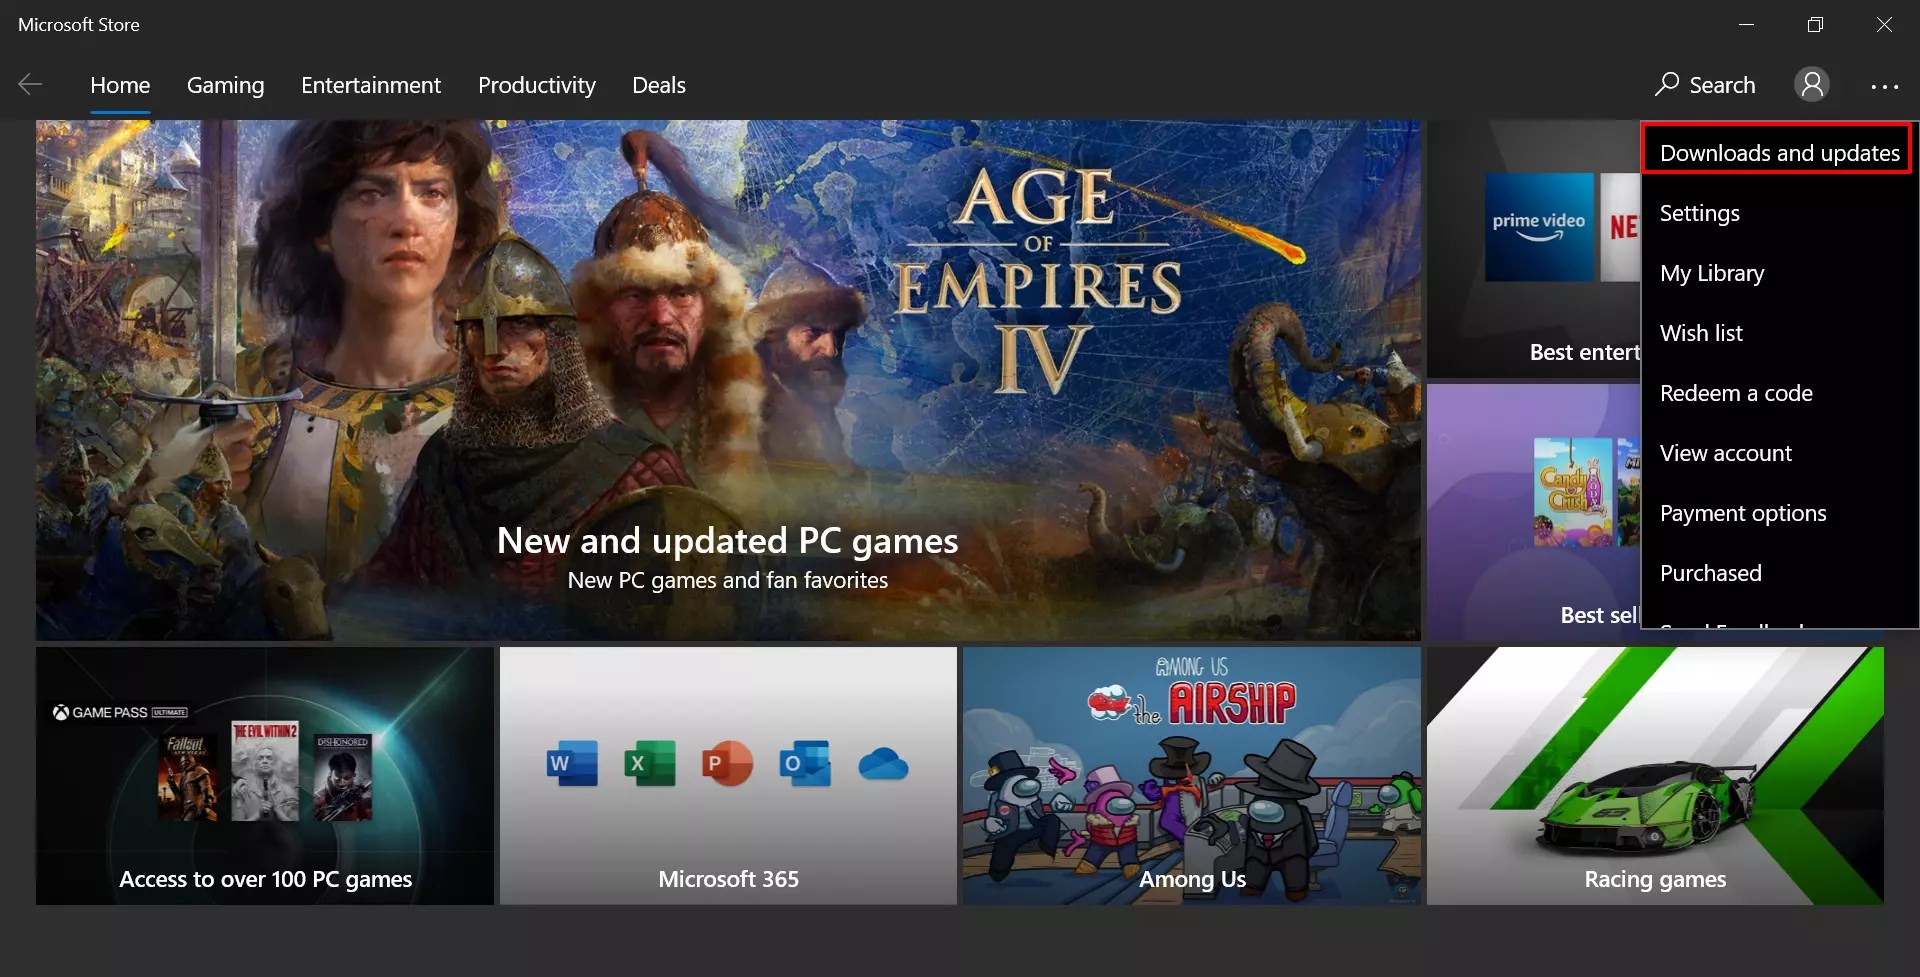Click the Best selling tile label
This screenshot has height=977, width=1920.
tap(1600, 615)
